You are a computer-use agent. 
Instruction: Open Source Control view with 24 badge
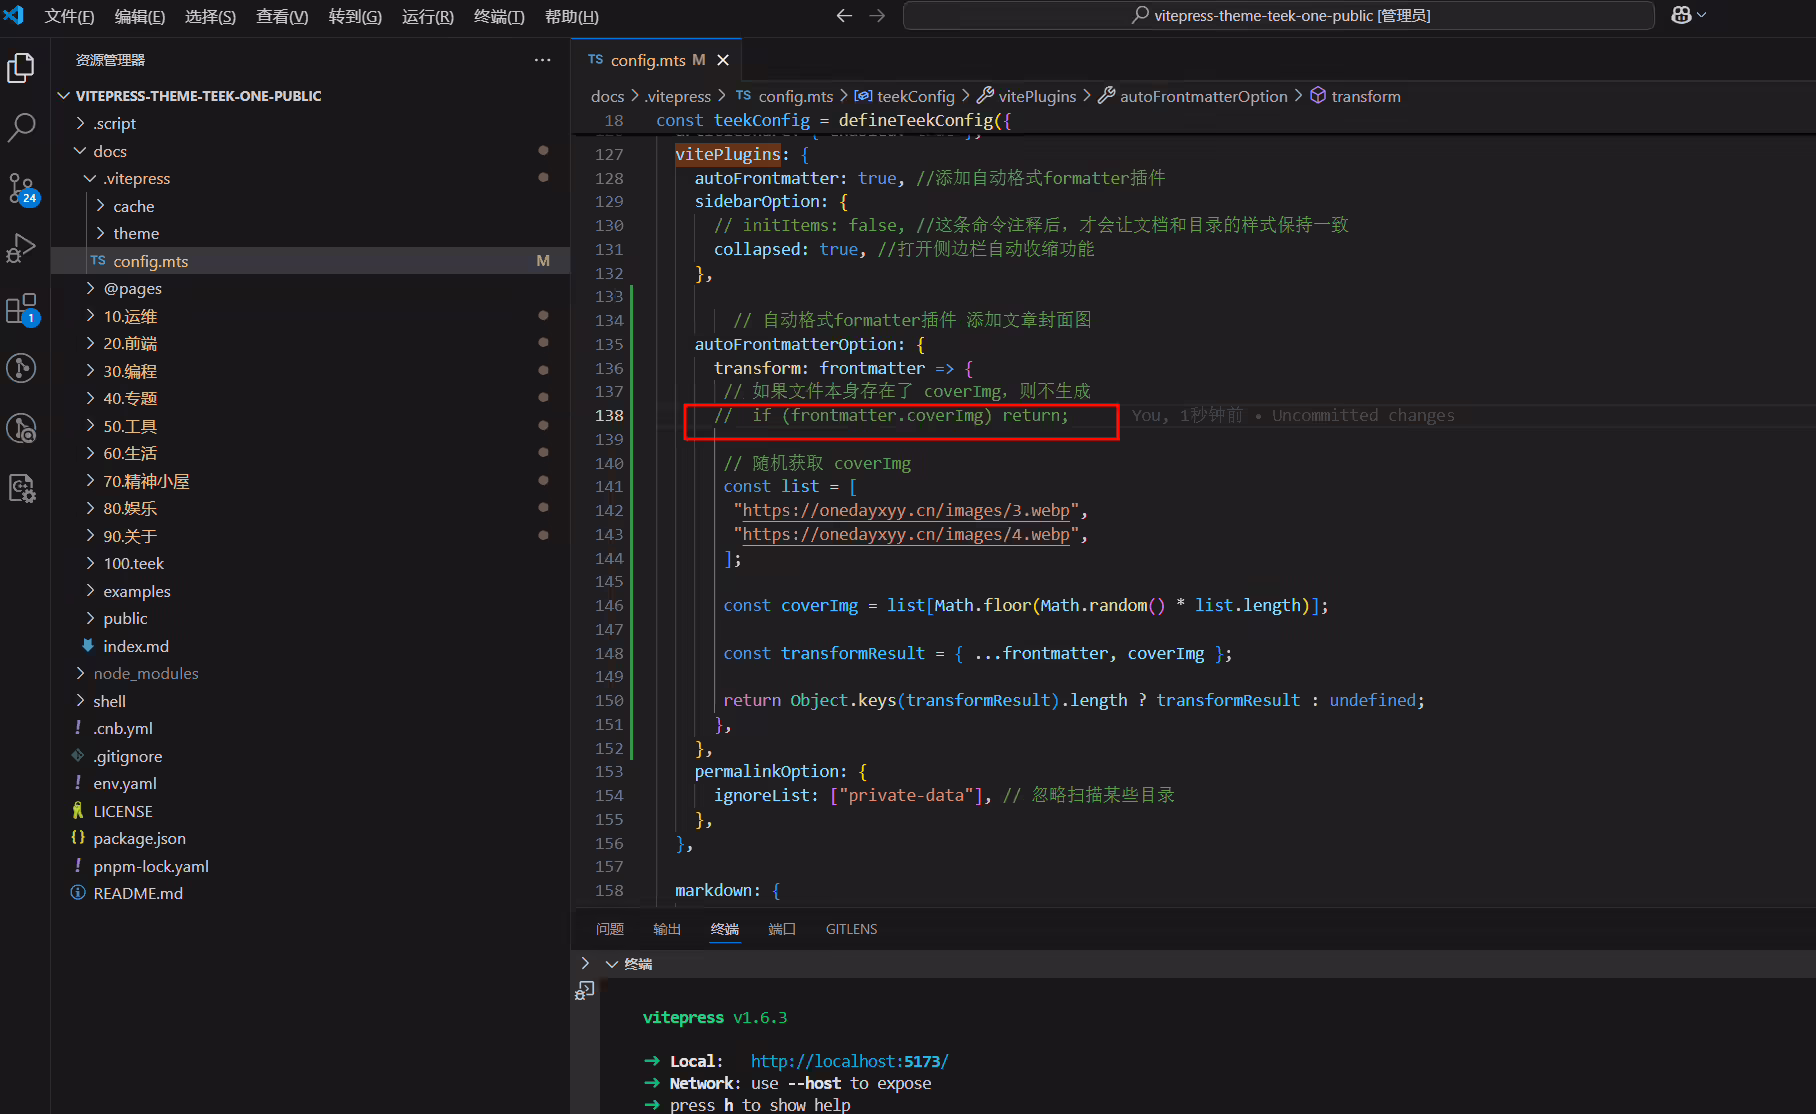point(21,188)
